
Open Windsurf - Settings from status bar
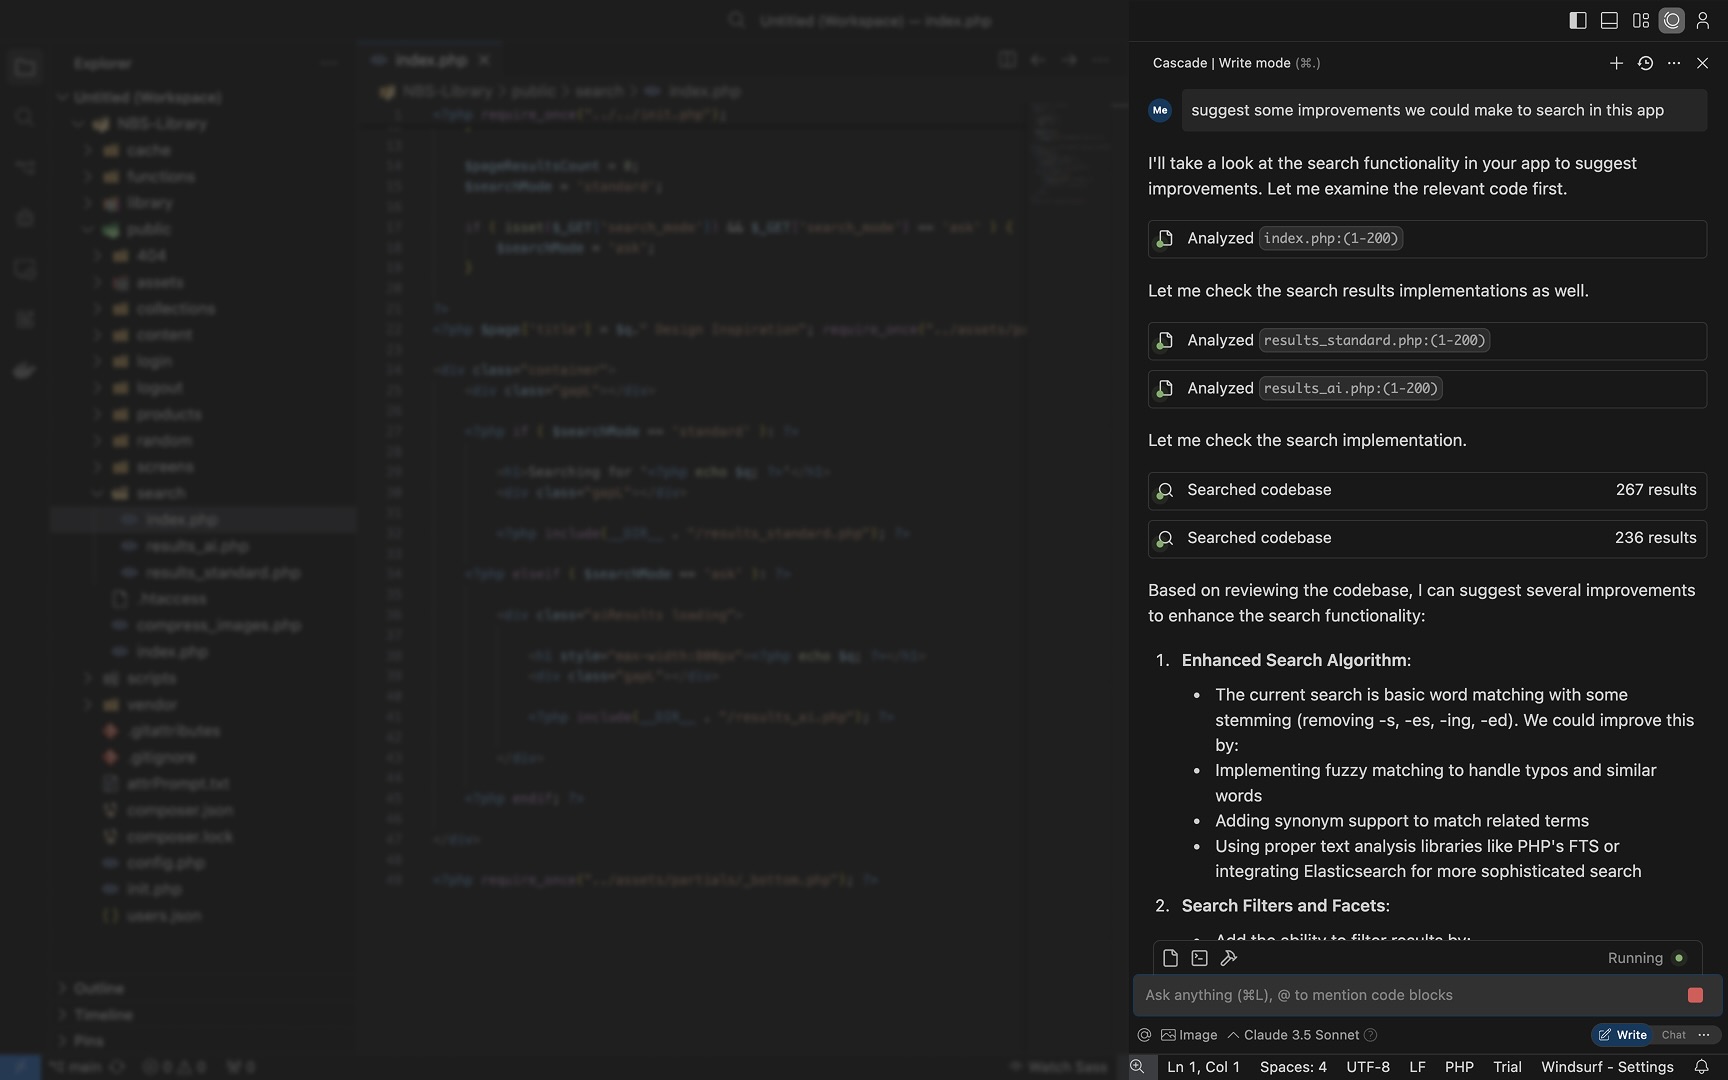coord(1607,1067)
